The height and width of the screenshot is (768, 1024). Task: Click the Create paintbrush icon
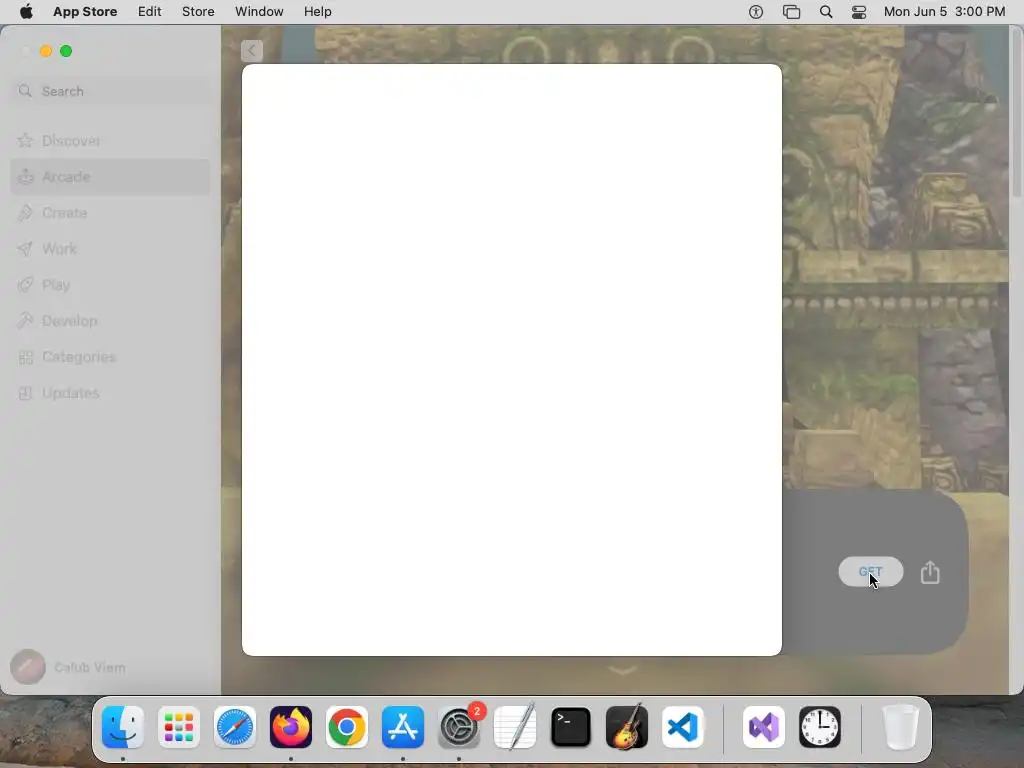point(25,213)
